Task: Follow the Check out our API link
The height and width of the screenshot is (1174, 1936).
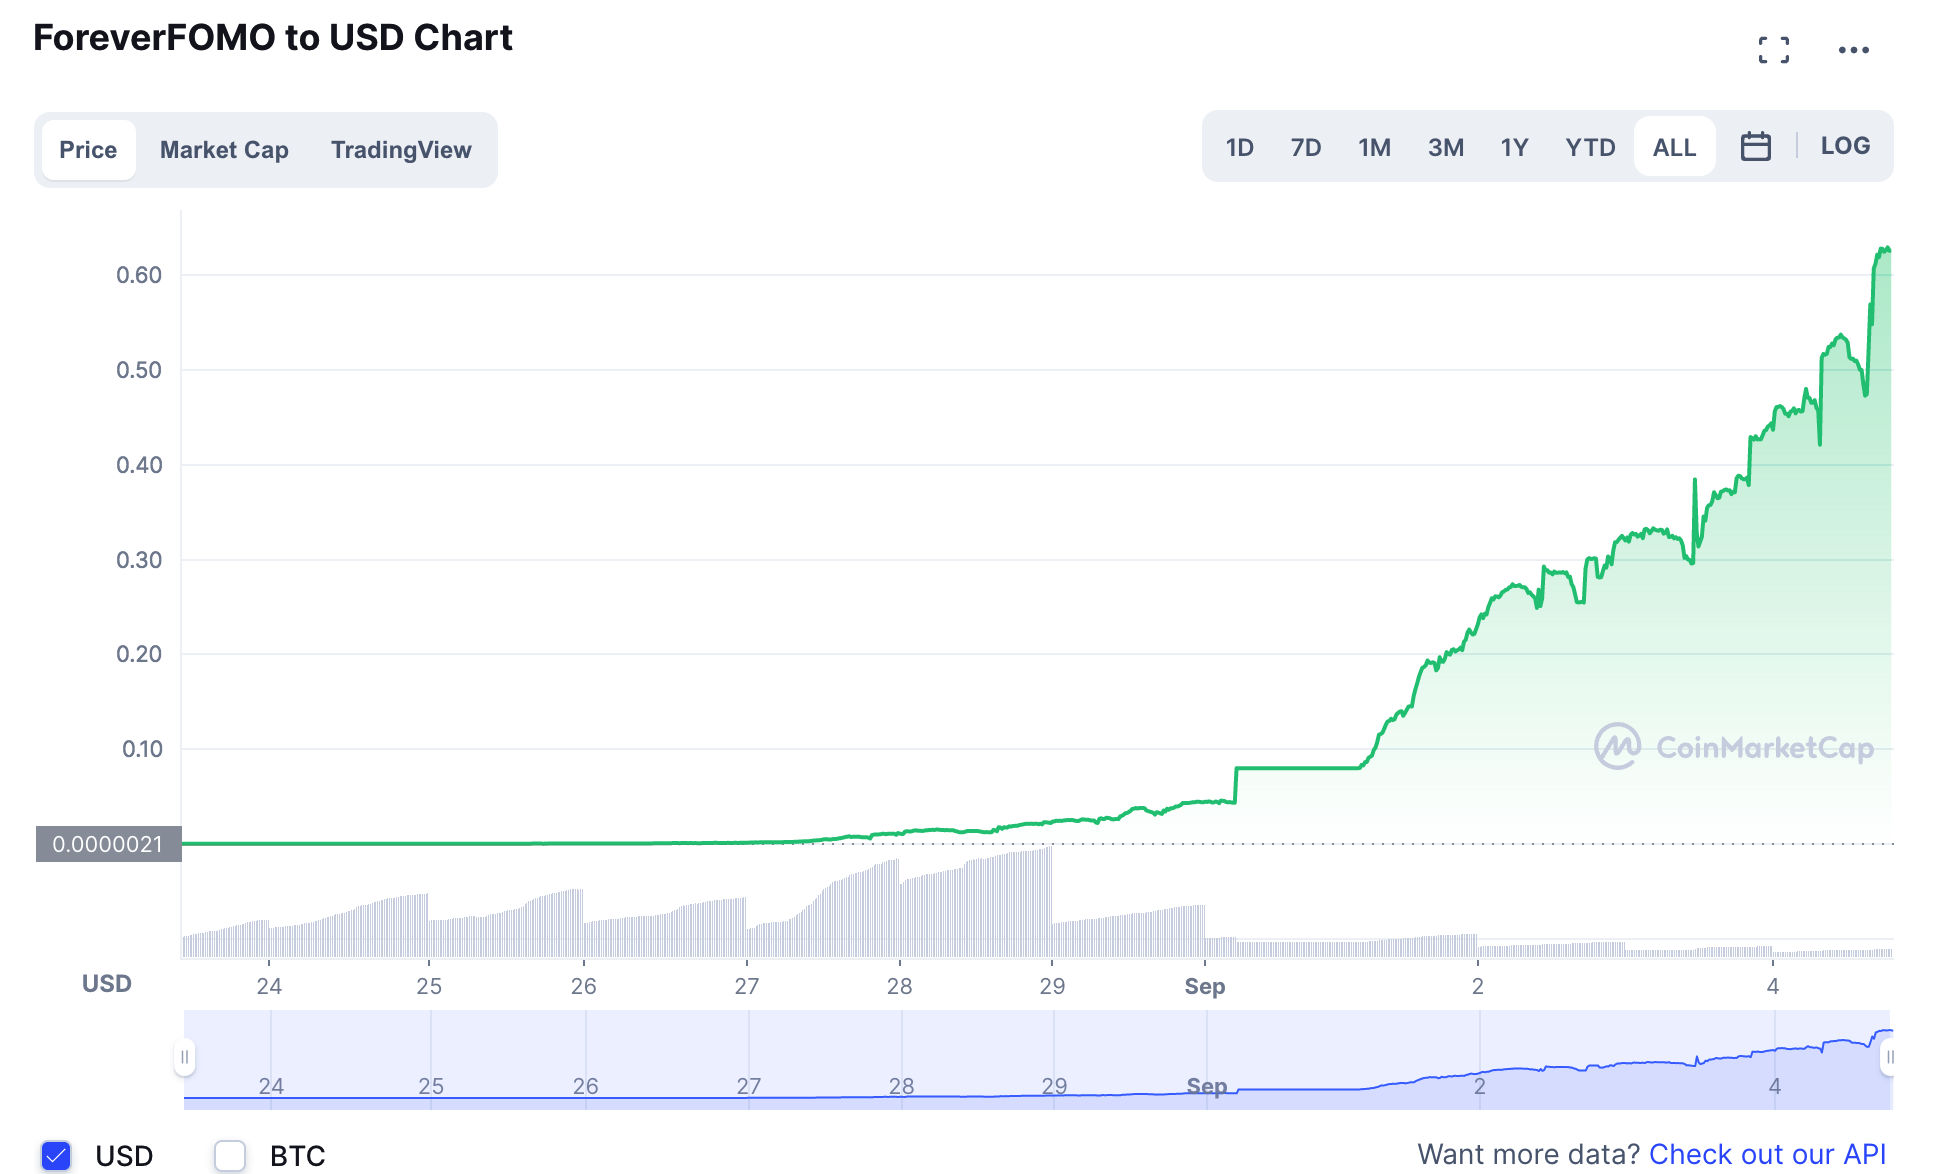Action: coord(1767,1154)
